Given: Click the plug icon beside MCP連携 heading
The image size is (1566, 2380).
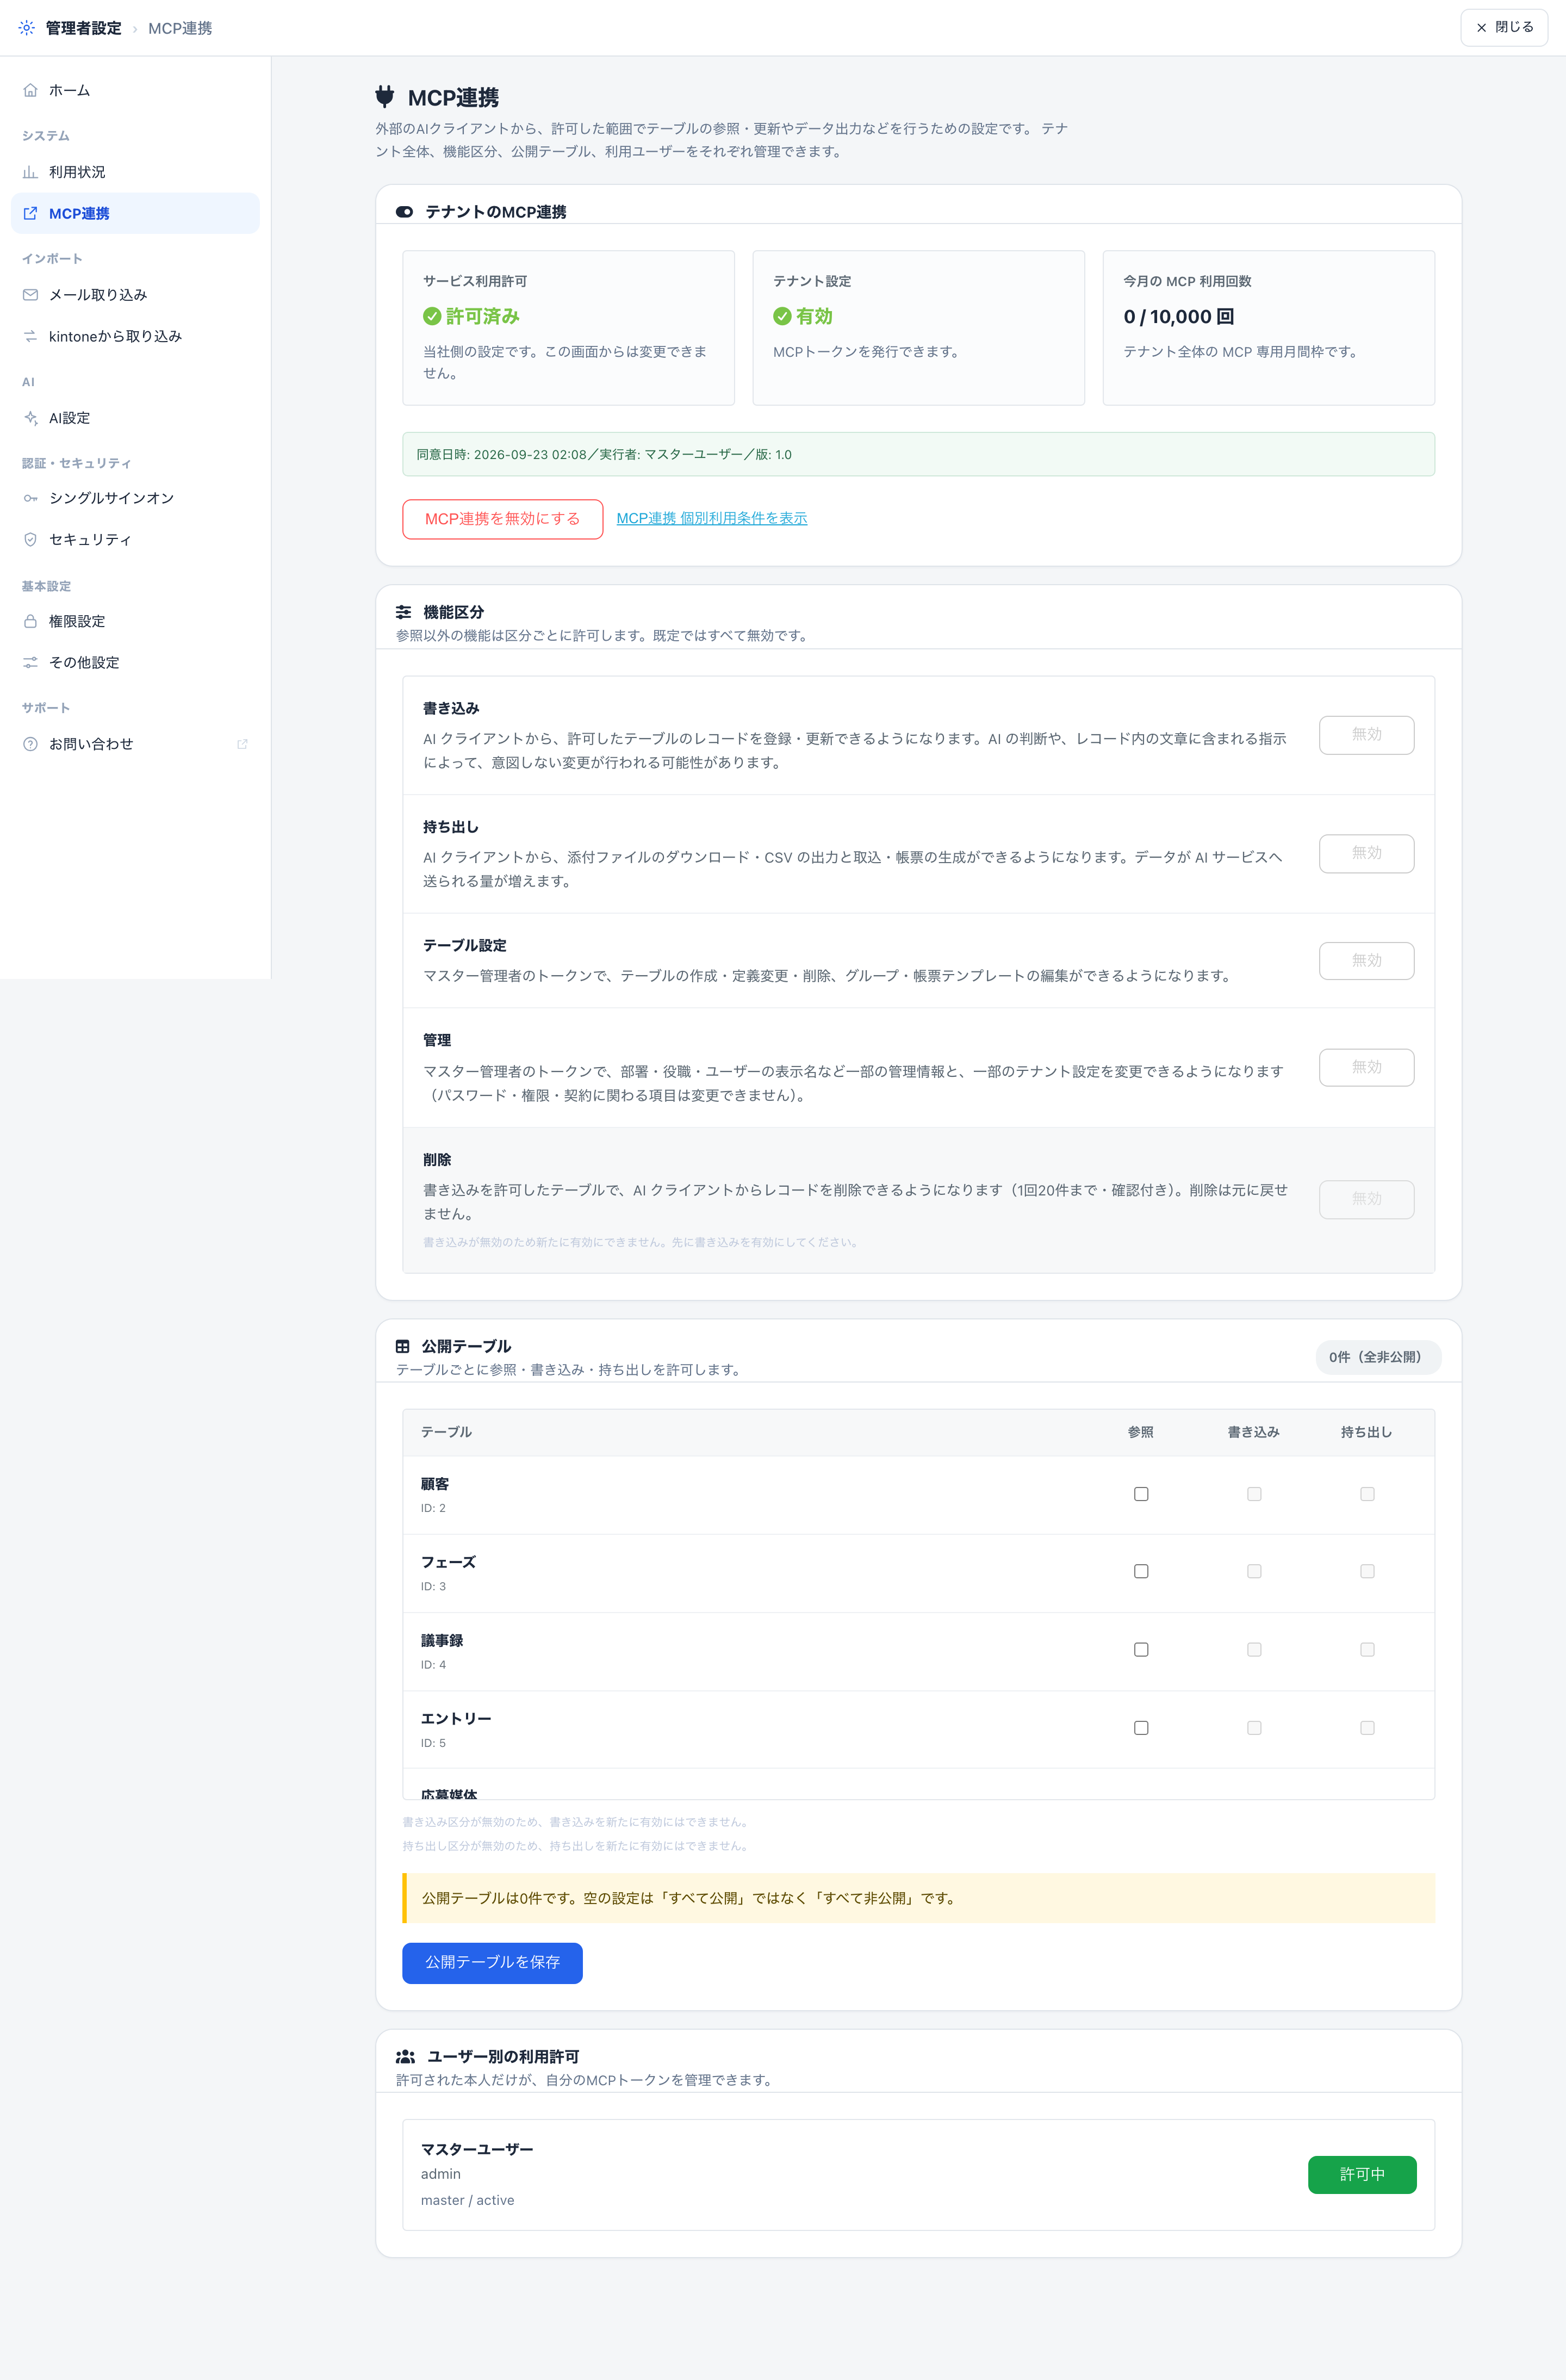Looking at the screenshot, I should click(x=385, y=97).
